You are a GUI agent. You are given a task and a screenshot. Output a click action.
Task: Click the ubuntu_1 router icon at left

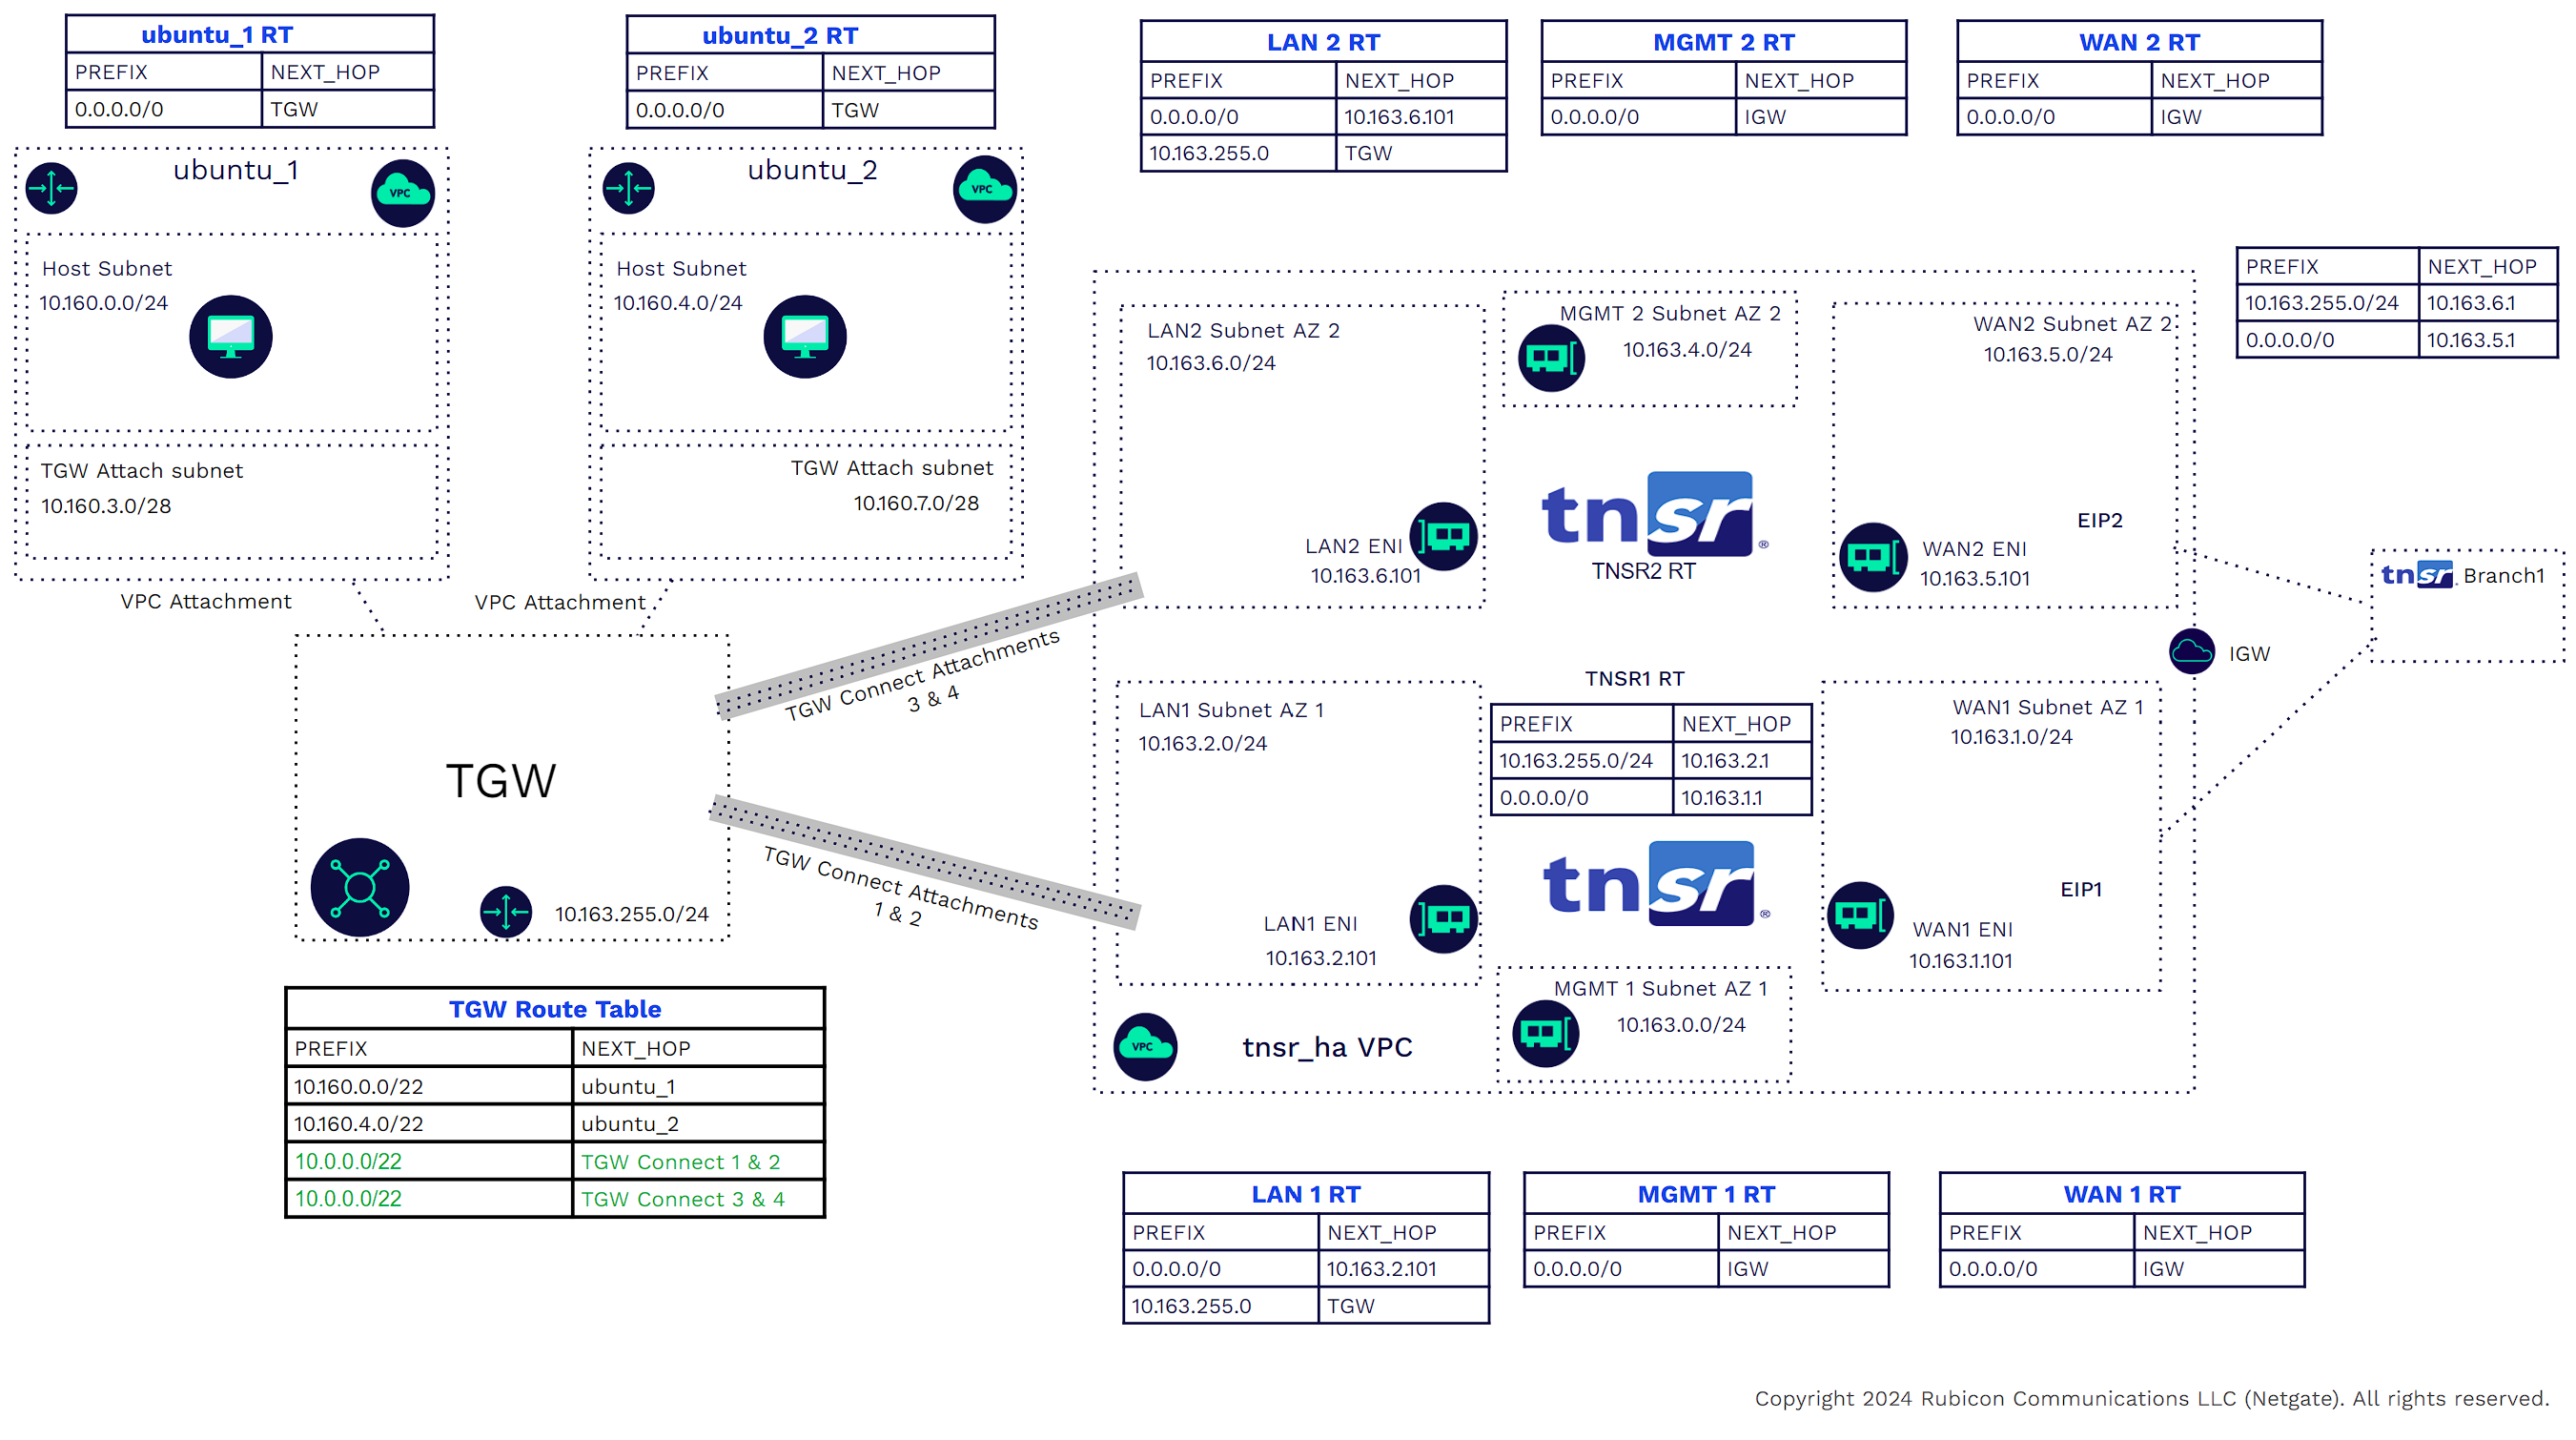tap(52, 188)
